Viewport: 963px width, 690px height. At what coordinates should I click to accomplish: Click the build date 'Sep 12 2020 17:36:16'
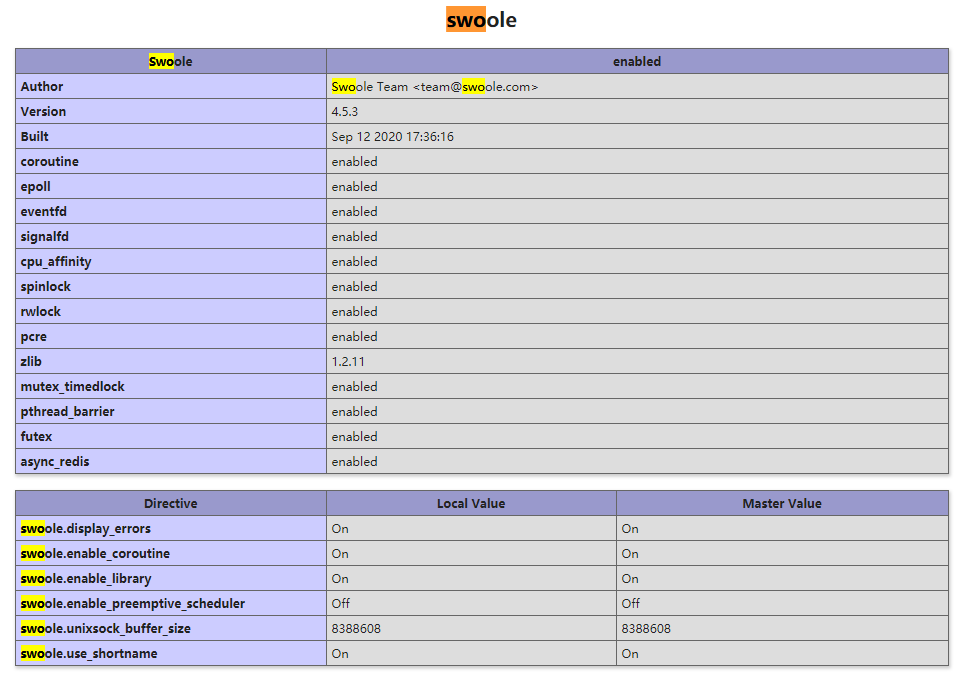click(392, 136)
